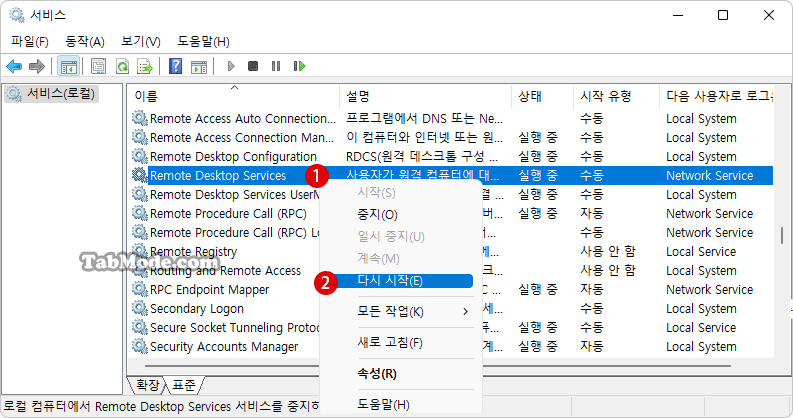Select Security Accounts Manager service name

(x=224, y=347)
